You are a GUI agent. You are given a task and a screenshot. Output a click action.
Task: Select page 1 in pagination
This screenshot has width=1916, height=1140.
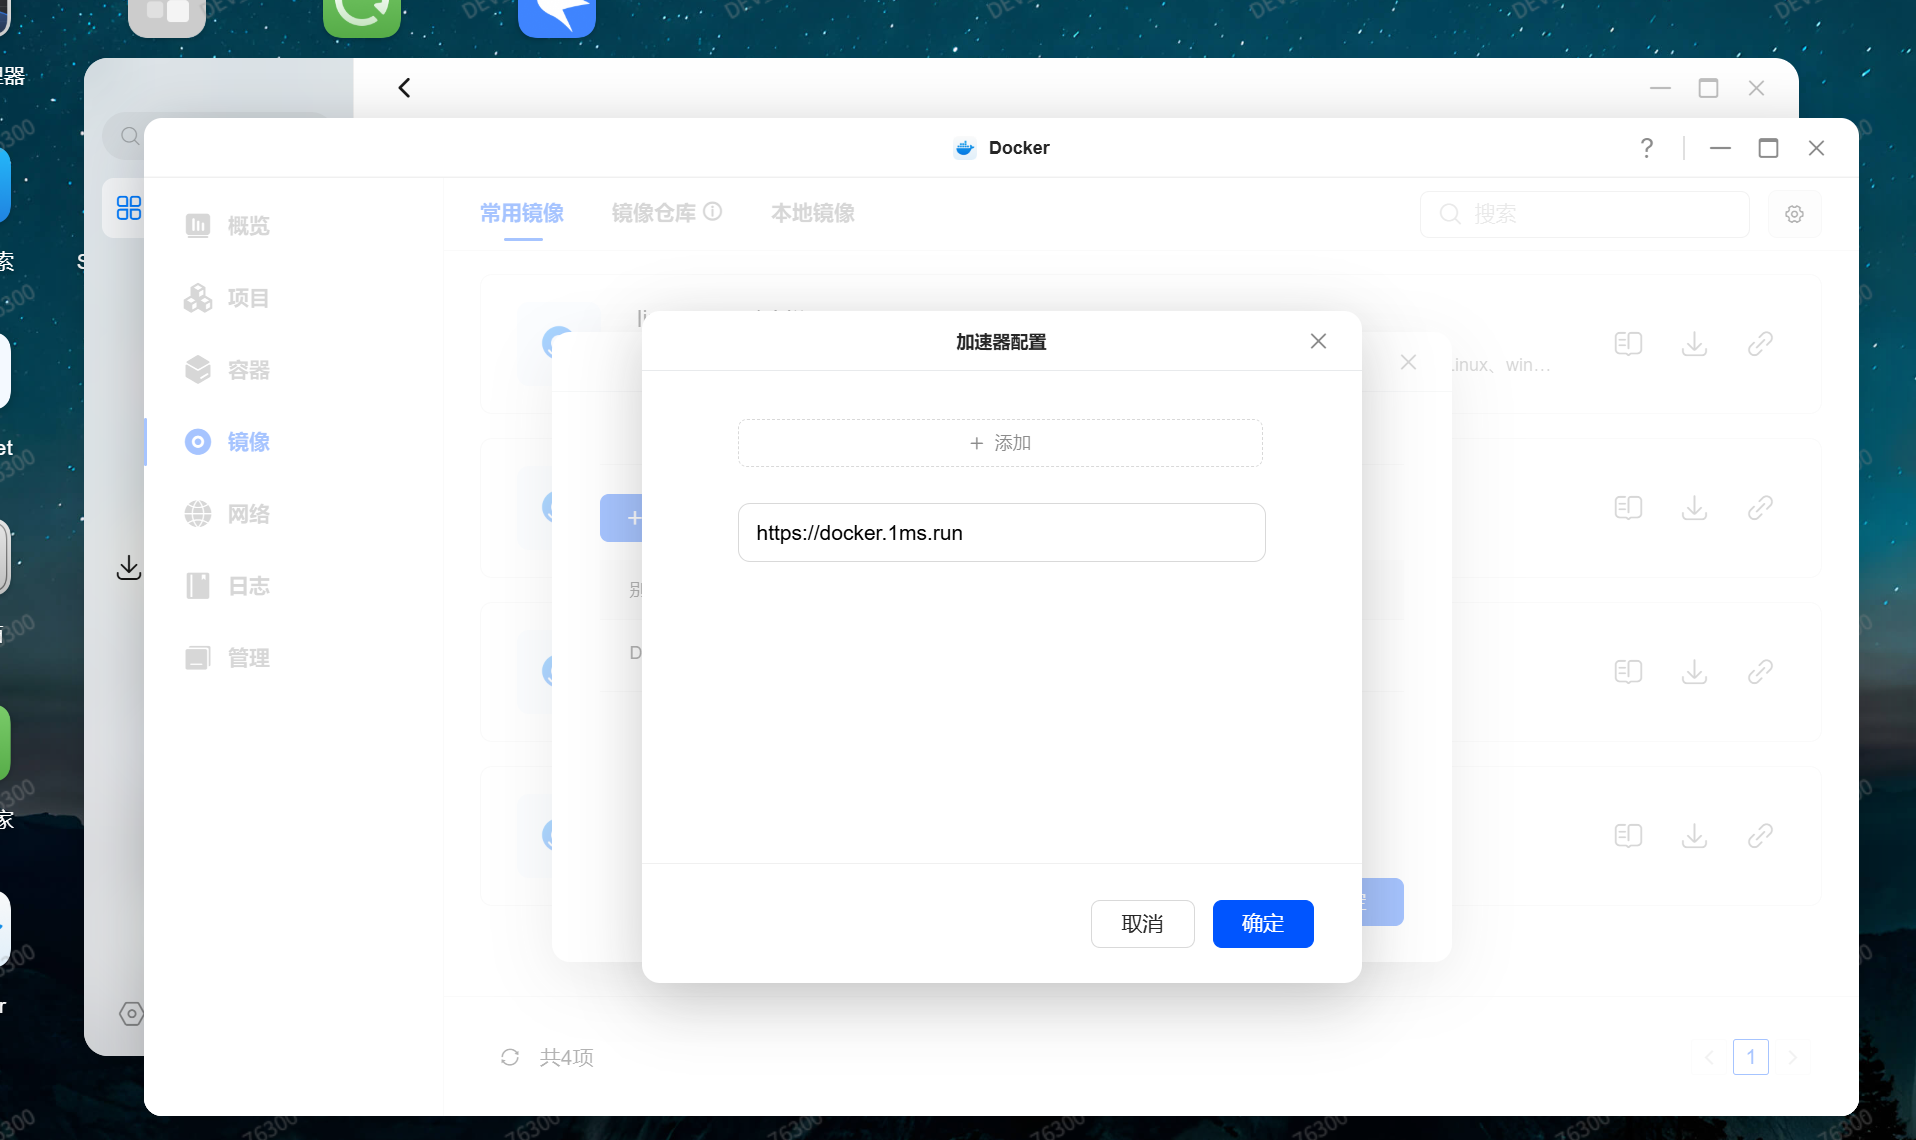pos(1751,1057)
